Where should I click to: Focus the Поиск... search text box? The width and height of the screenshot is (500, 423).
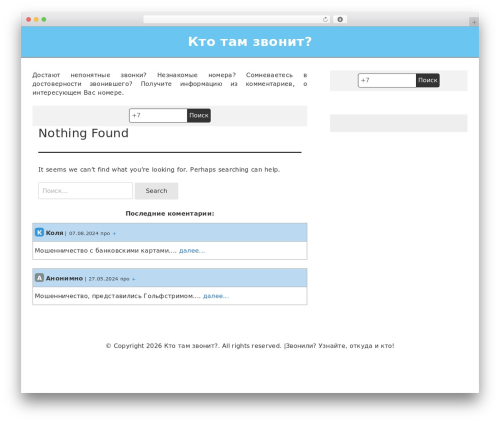point(85,191)
